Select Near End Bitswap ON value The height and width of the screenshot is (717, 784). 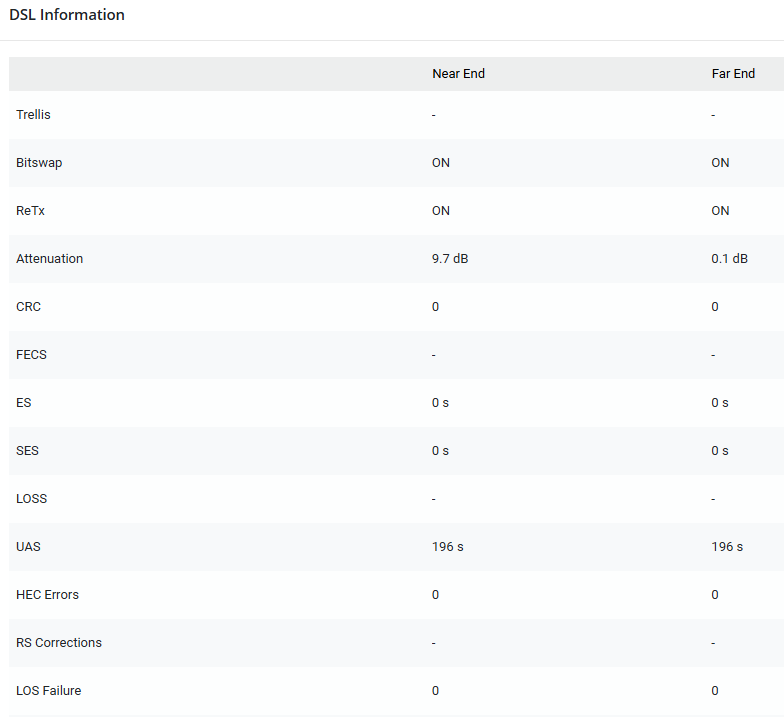click(441, 163)
